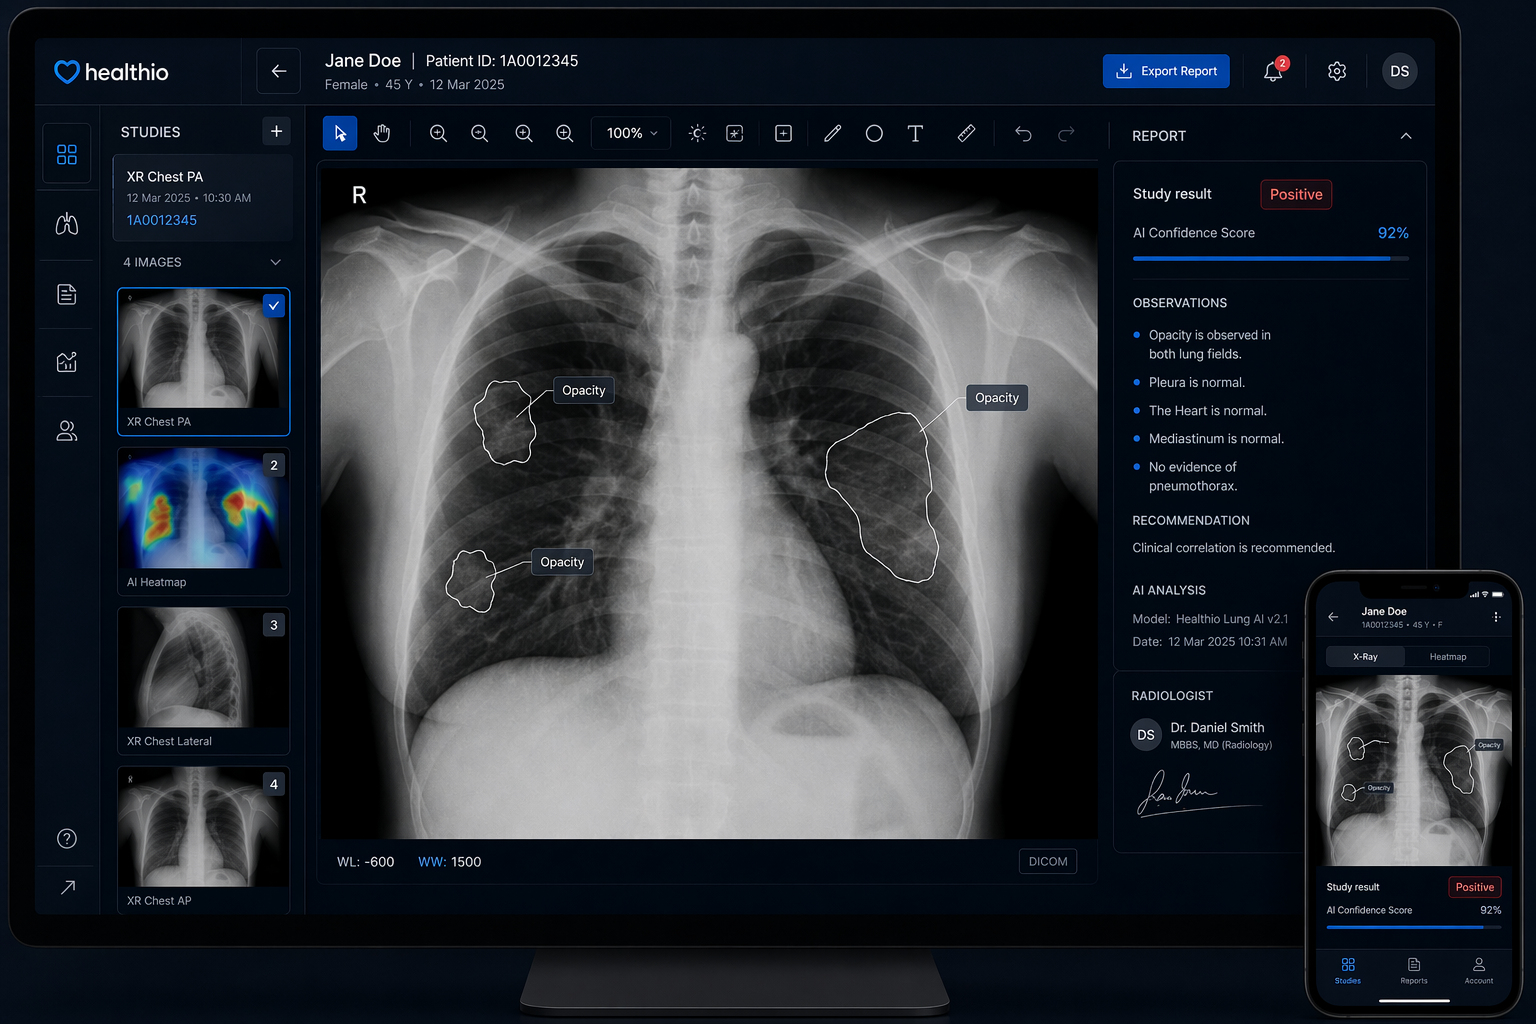Open Reports tab on phone navigation

pyautogui.click(x=1414, y=970)
